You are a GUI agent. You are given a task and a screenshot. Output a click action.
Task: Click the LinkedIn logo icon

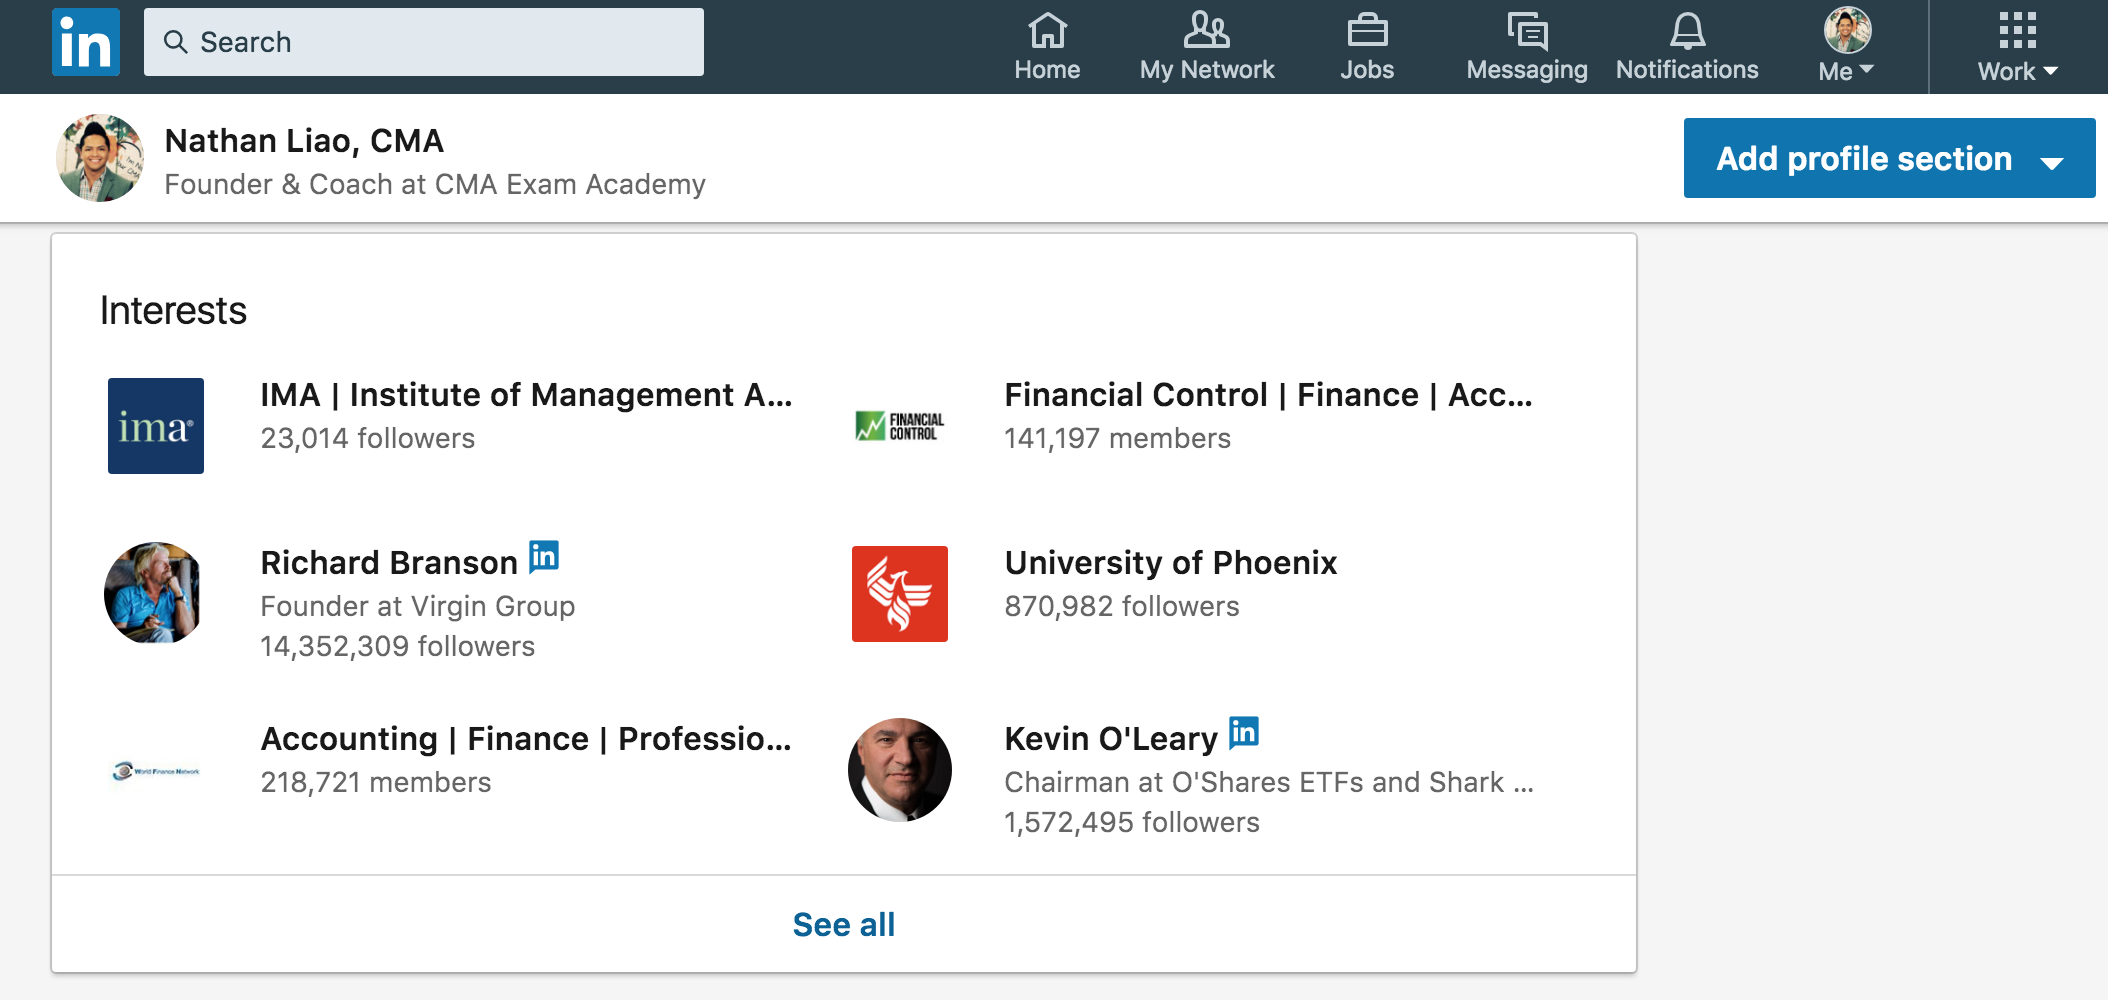(x=86, y=42)
